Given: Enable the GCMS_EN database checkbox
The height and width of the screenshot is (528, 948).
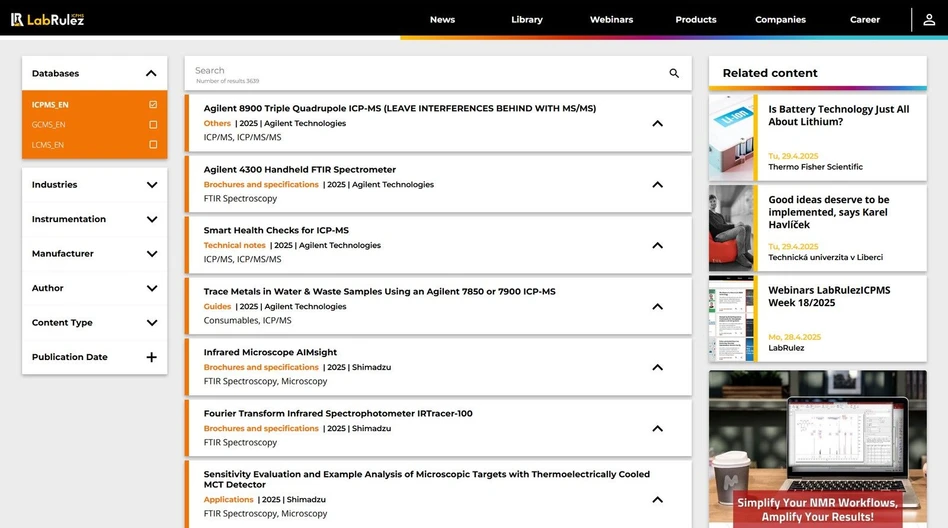Looking at the screenshot, I should click(x=153, y=125).
